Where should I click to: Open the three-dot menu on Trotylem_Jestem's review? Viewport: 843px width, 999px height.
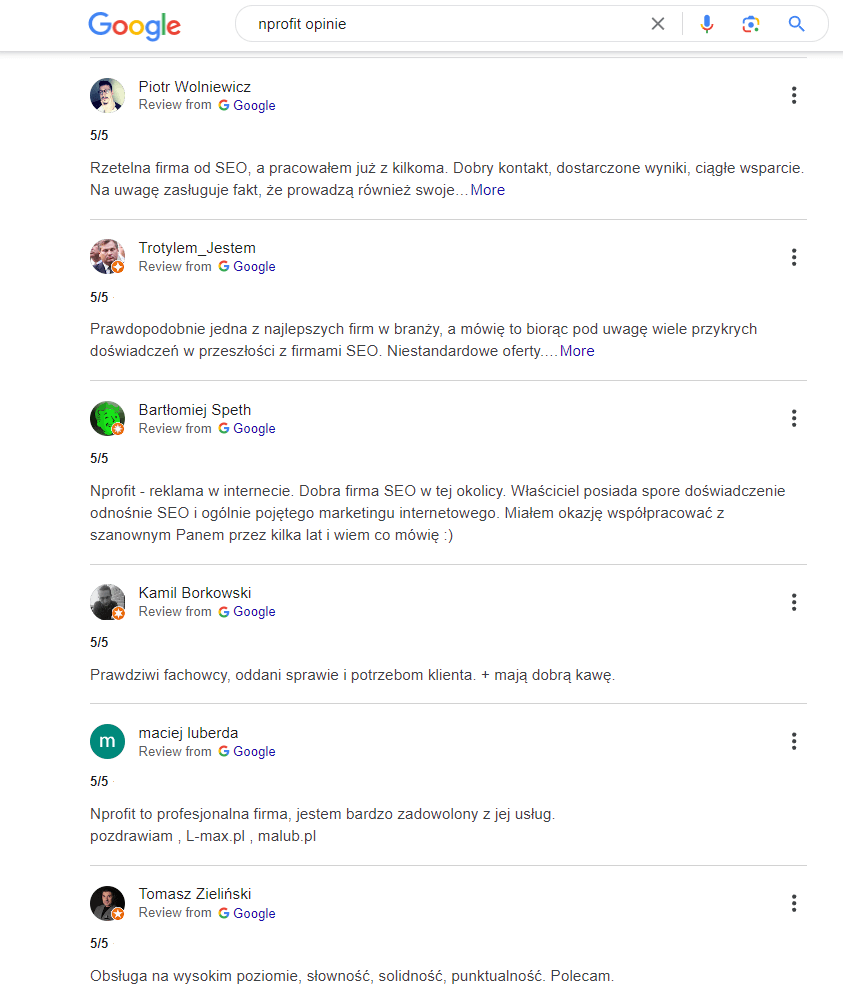(793, 257)
